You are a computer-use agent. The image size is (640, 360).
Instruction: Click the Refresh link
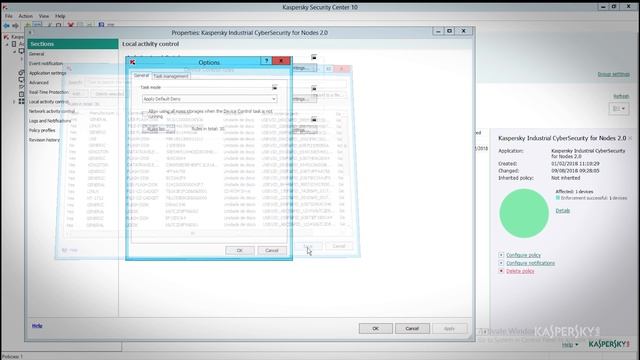click(x=621, y=96)
